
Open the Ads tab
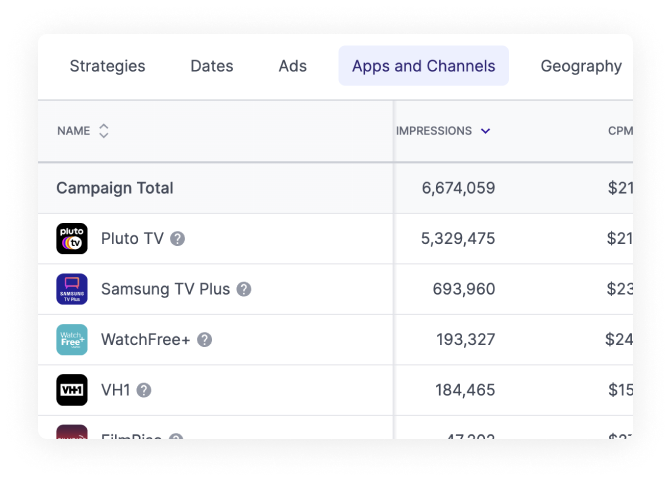click(293, 66)
